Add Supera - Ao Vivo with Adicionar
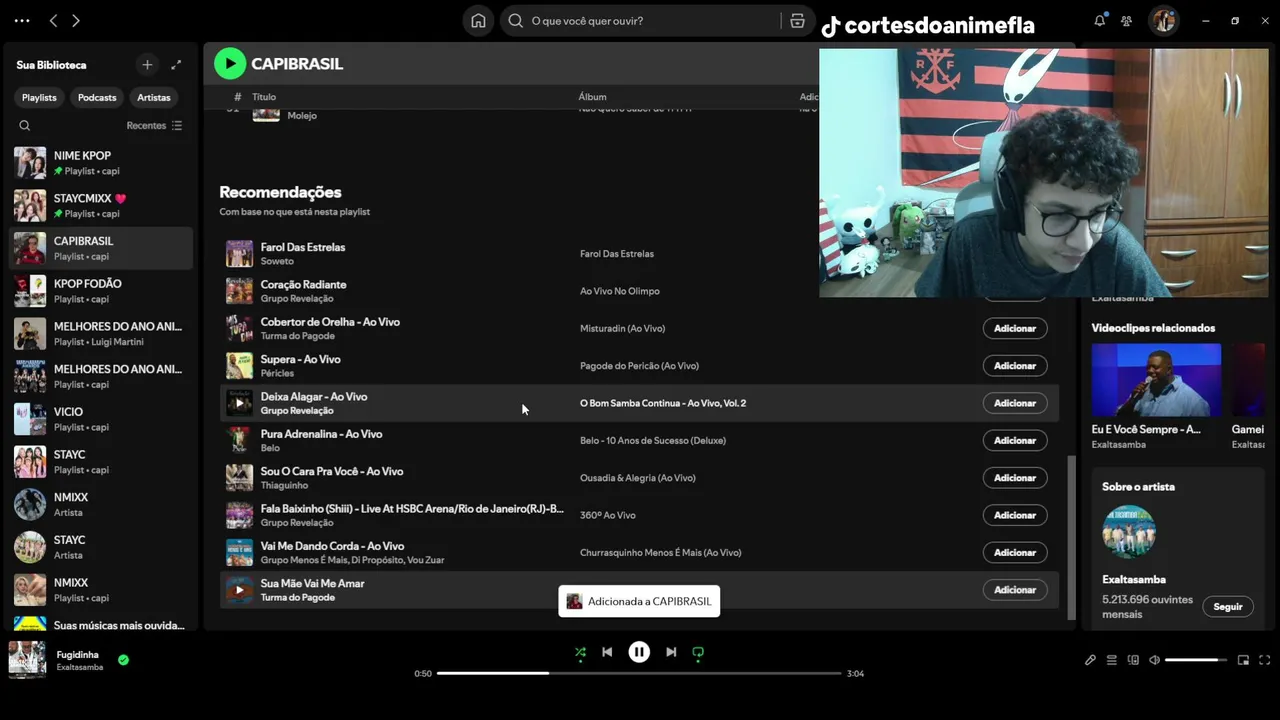 (x=1015, y=366)
